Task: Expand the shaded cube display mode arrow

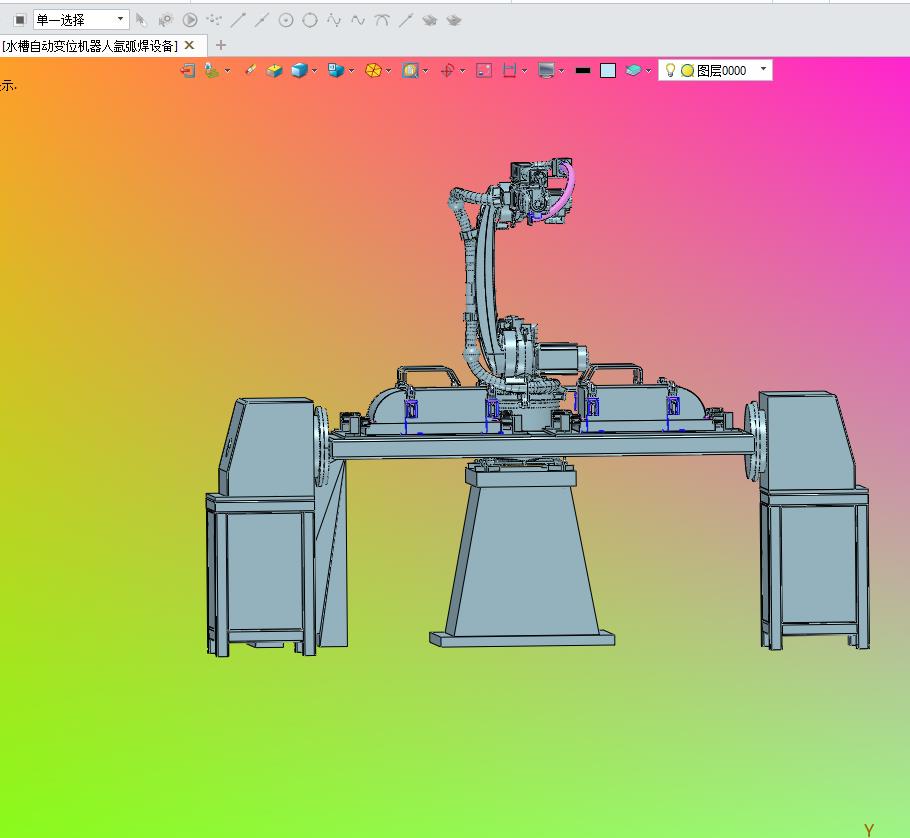Action: tap(314, 70)
